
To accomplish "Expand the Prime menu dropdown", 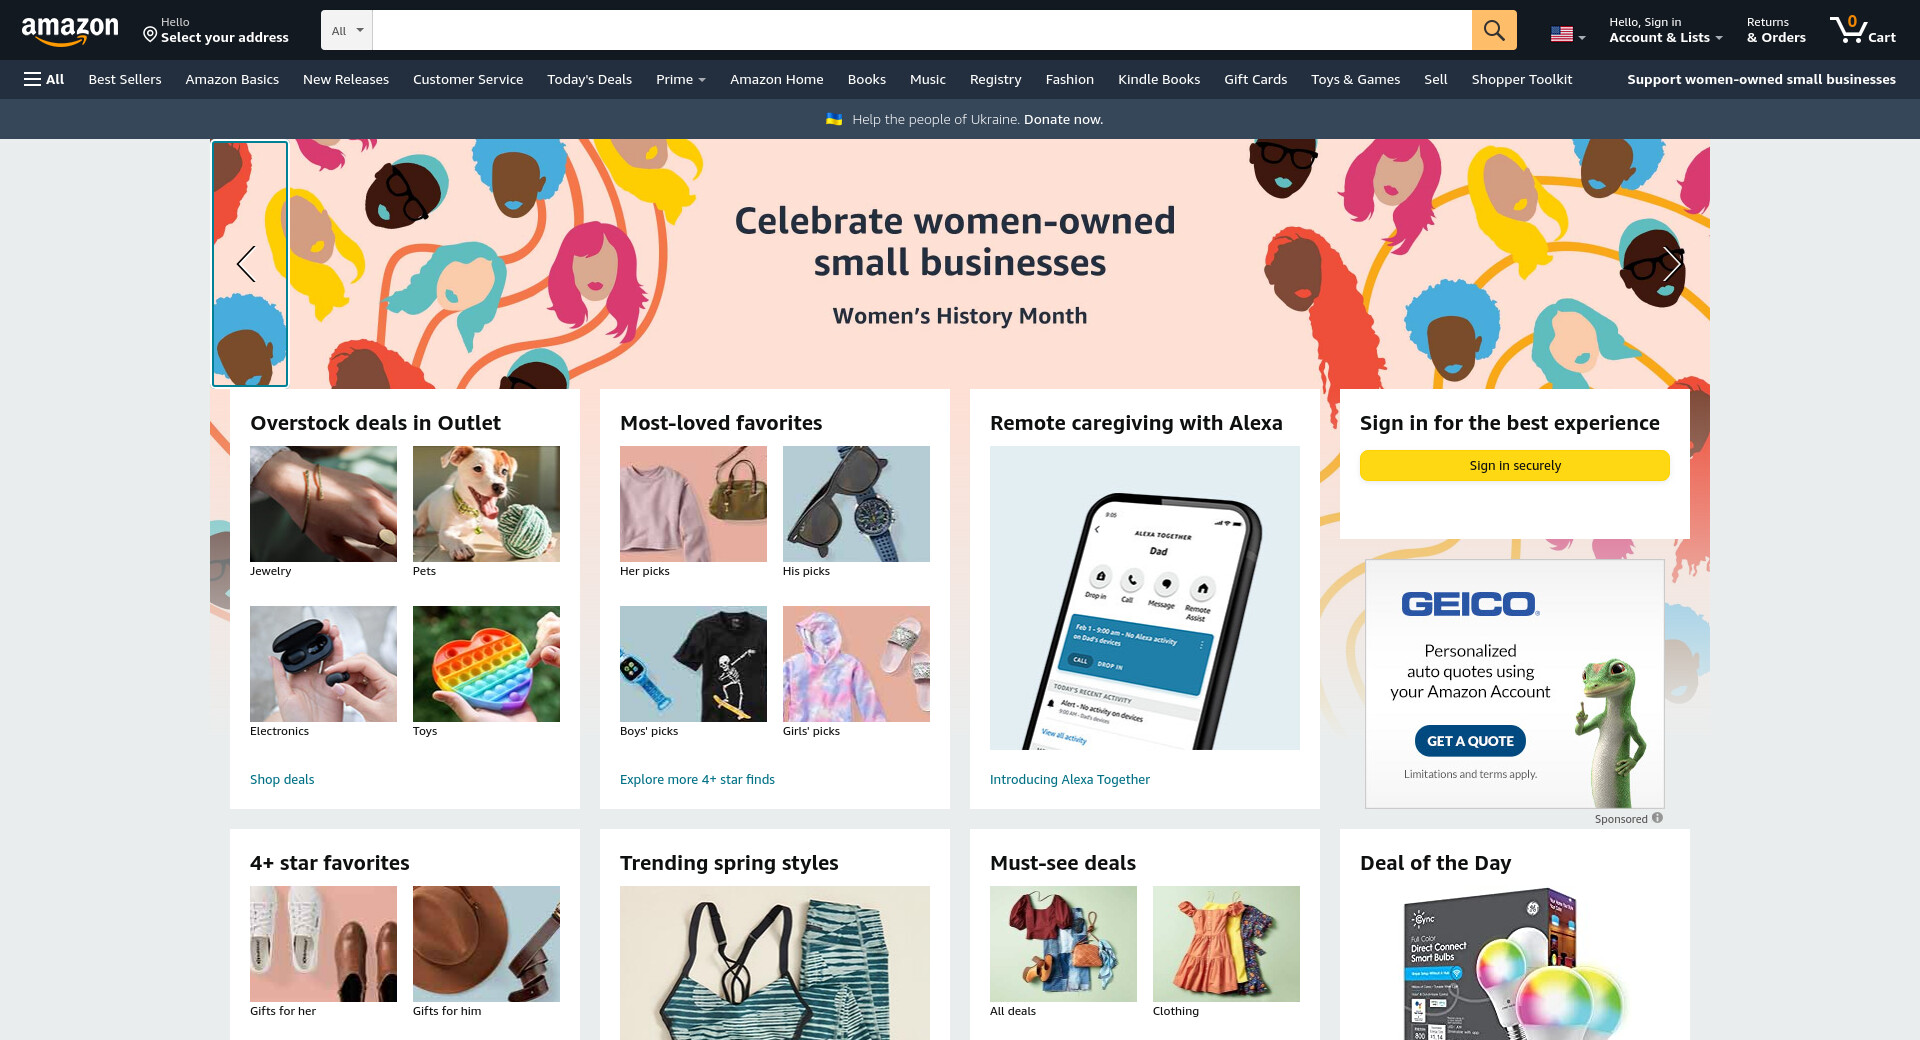I will pyautogui.click(x=681, y=79).
